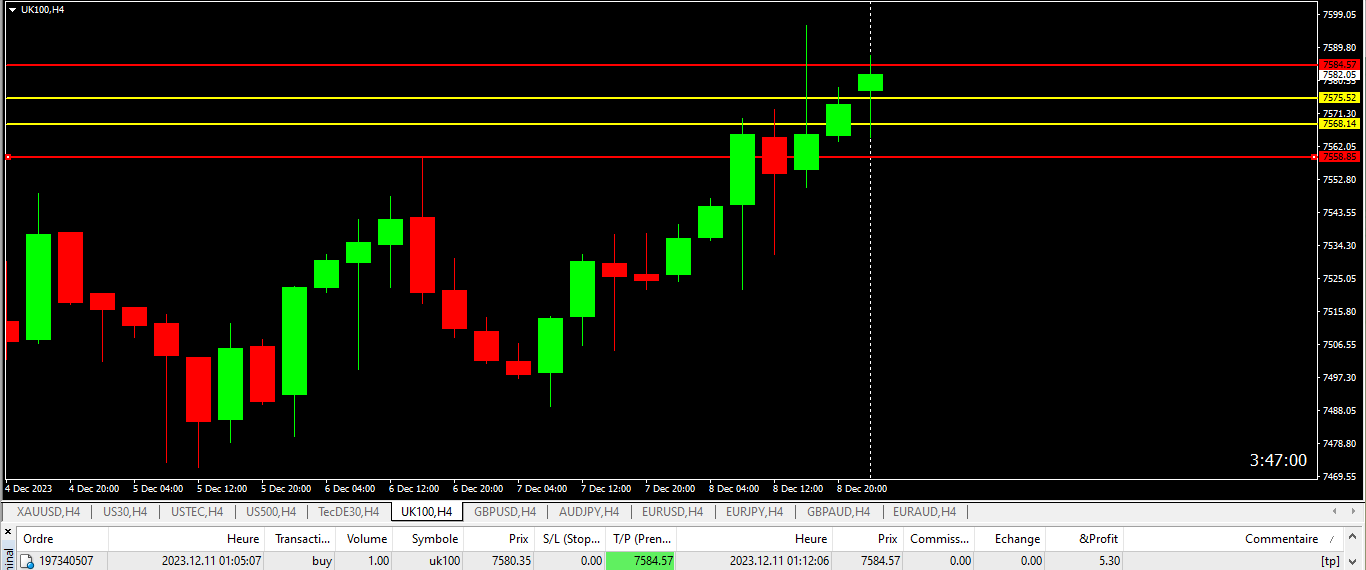Open the USTEC,H4 chart tab
1366x570 pixels.
(x=197, y=512)
